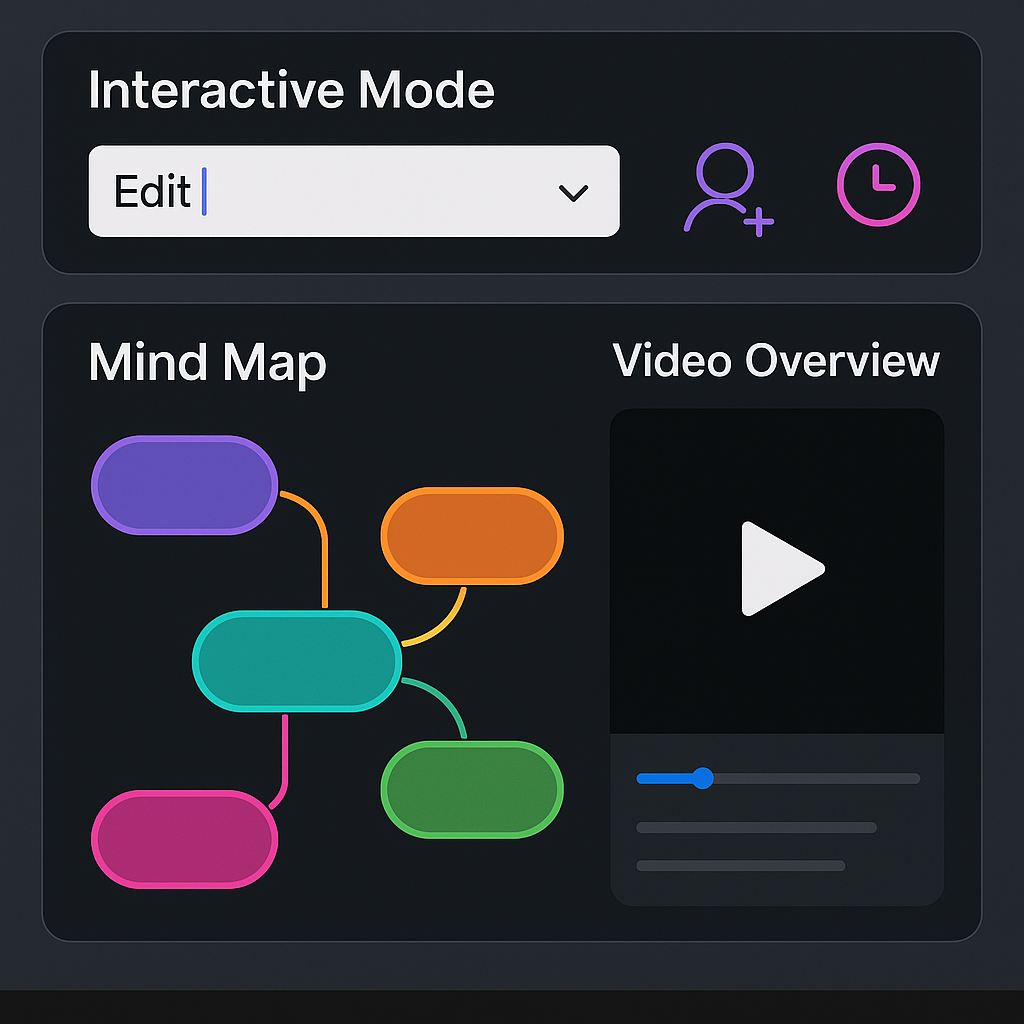Select the green mind map node
The width and height of the screenshot is (1024, 1024).
[x=472, y=790]
